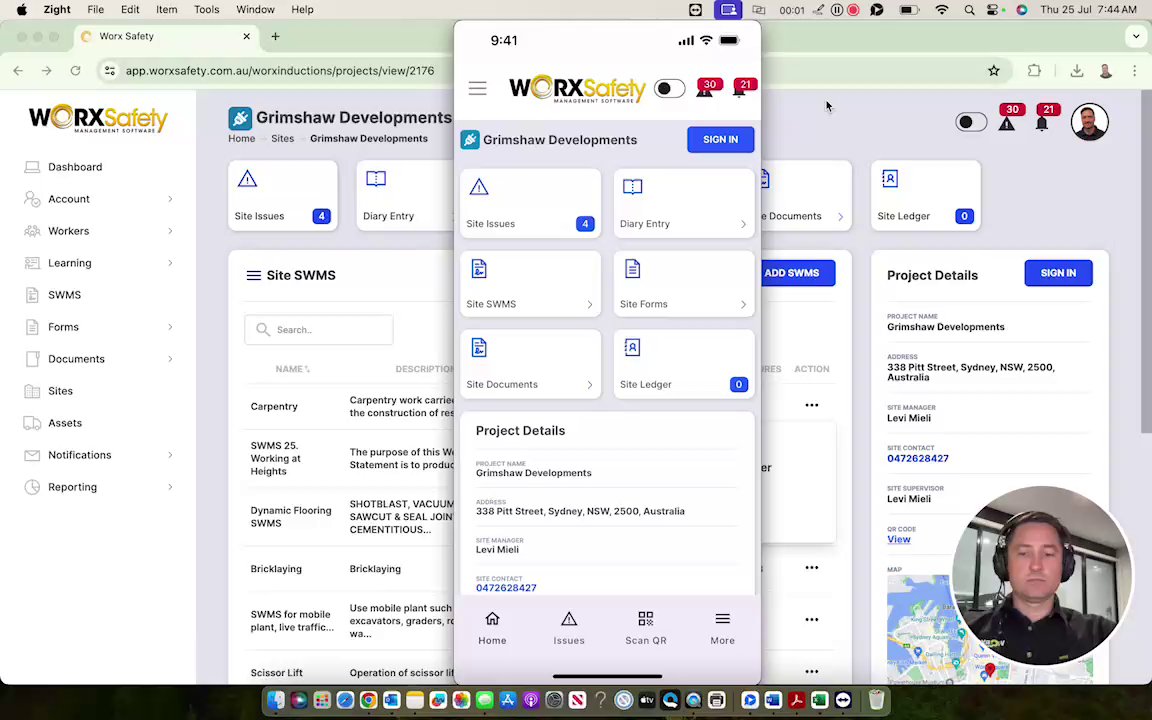Bookmark this page with the star icon
This screenshot has width=1152, height=720.
pyautogui.click(x=993, y=71)
